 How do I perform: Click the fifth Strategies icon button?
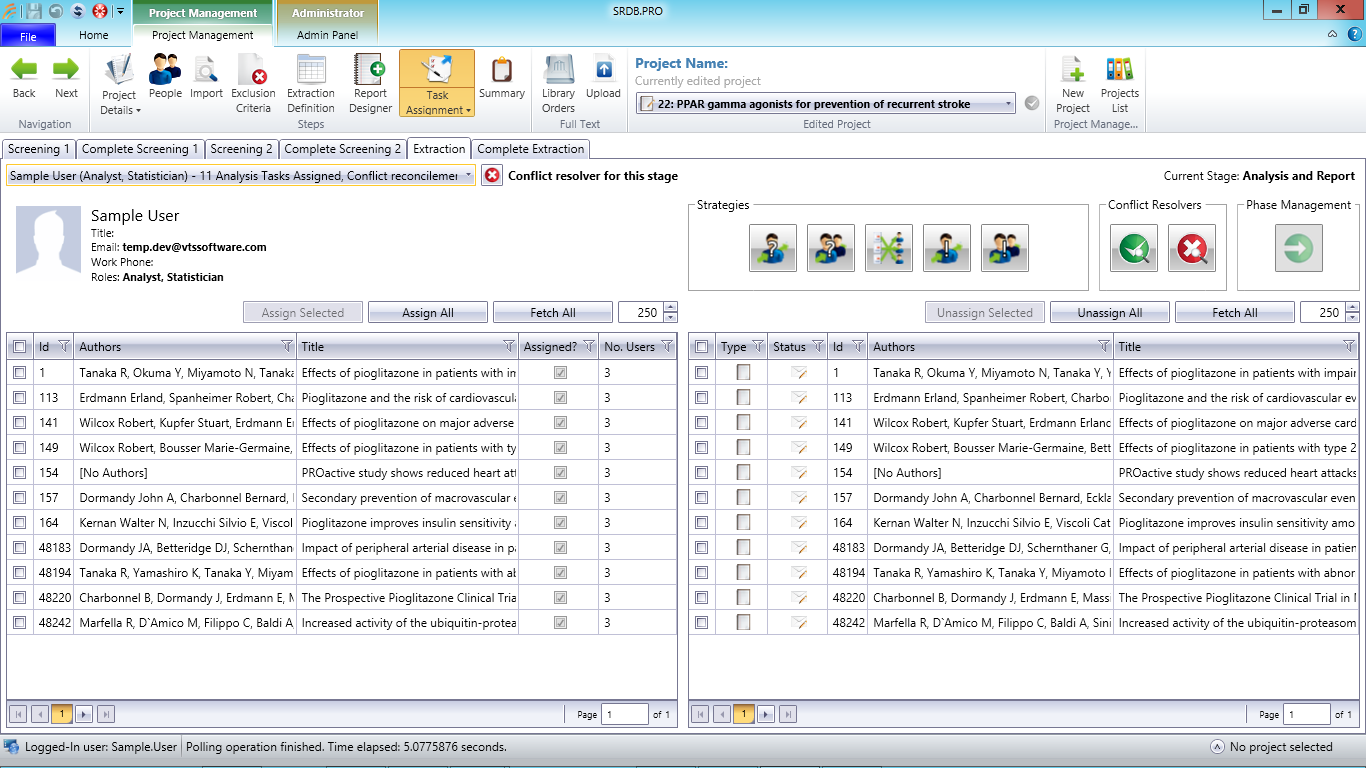[x=1005, y=248]
